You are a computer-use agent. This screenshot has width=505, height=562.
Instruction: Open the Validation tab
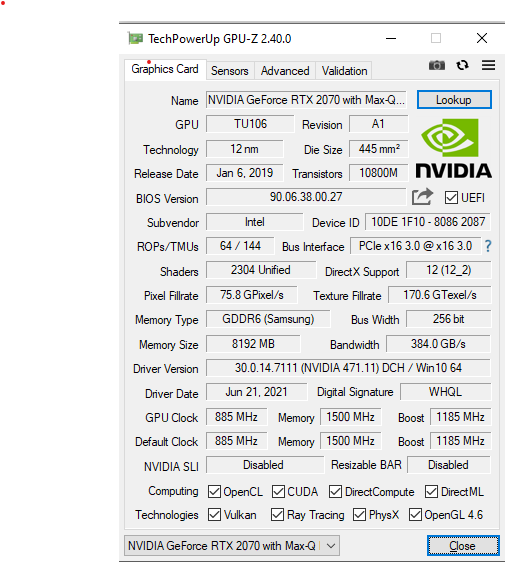[344, 71]
